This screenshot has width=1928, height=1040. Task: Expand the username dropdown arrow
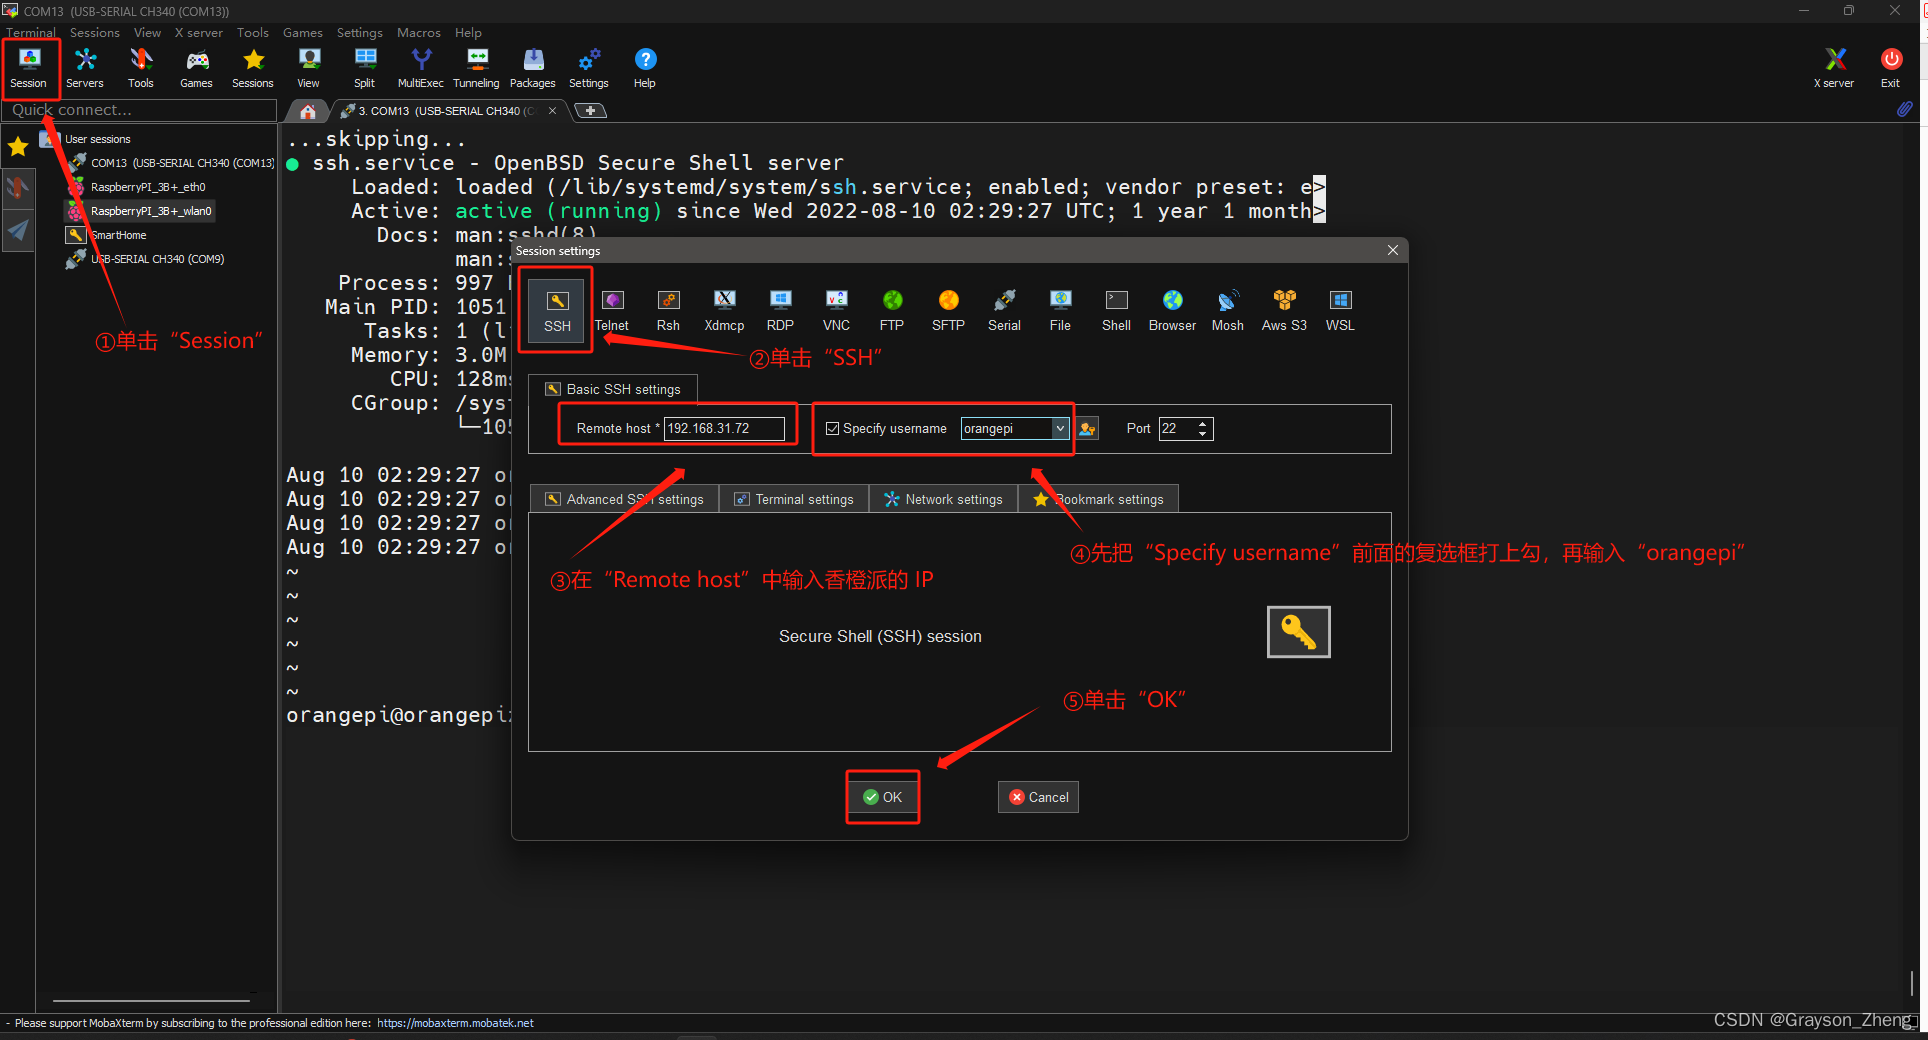pos(1060,428)
